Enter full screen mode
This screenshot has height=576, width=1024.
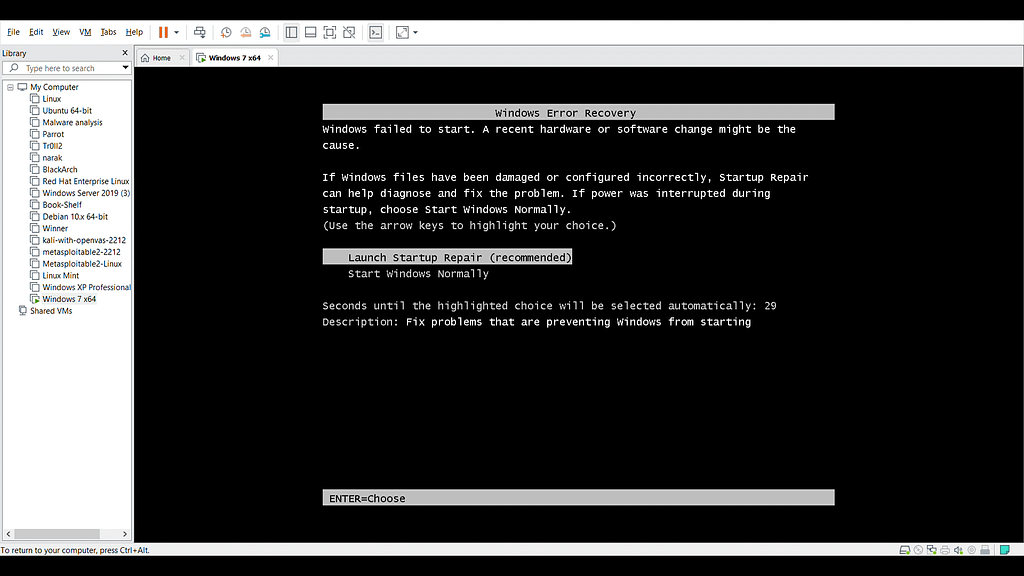330,32
